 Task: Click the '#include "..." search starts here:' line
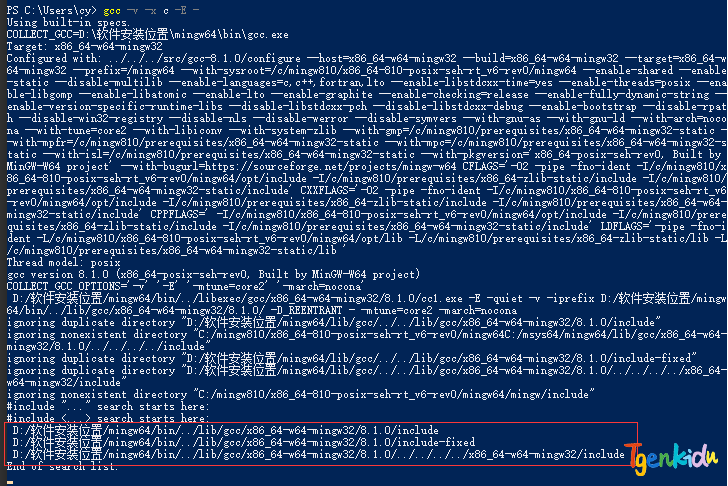click(x=108, y=406)
